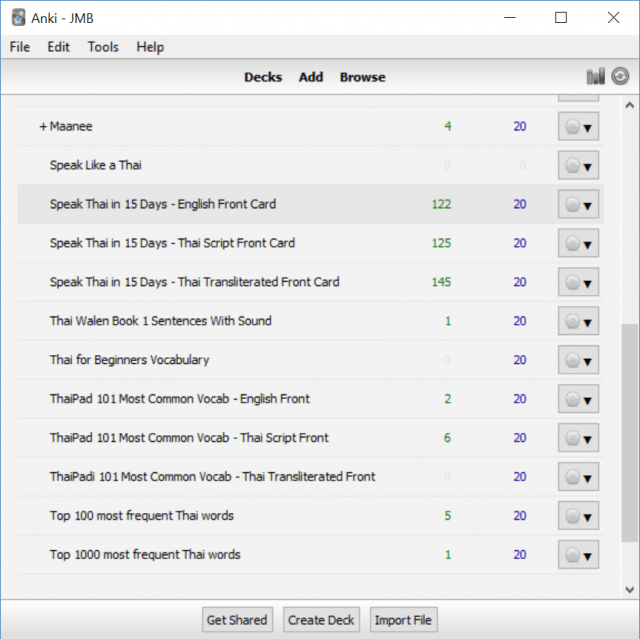Click the scrollbar down arrow

[629, 590]
